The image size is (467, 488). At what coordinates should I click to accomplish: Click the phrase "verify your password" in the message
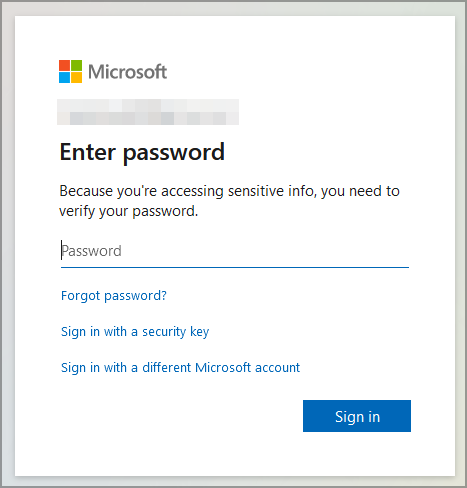tap(127, 211)
